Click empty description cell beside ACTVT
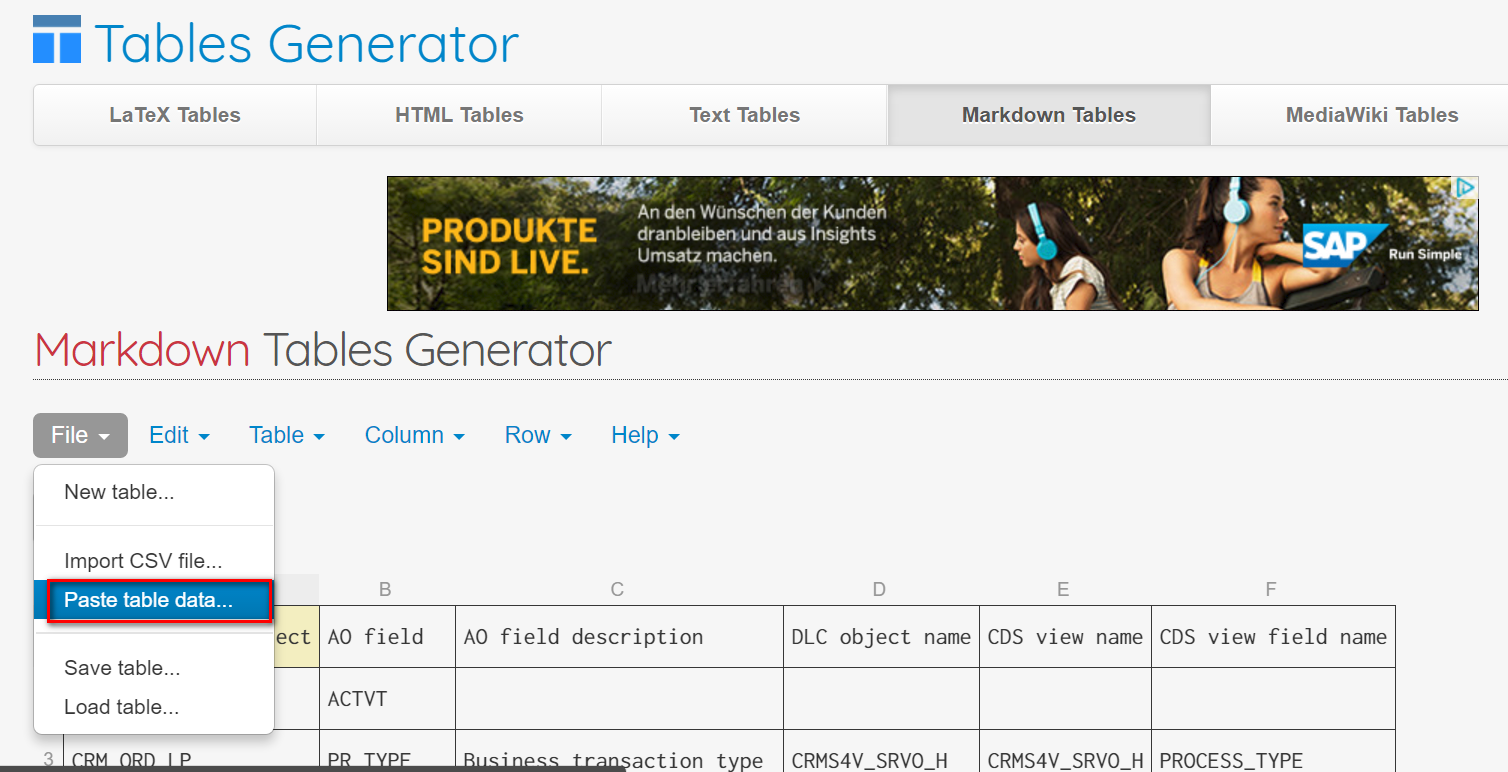 (x=619, y=699)
